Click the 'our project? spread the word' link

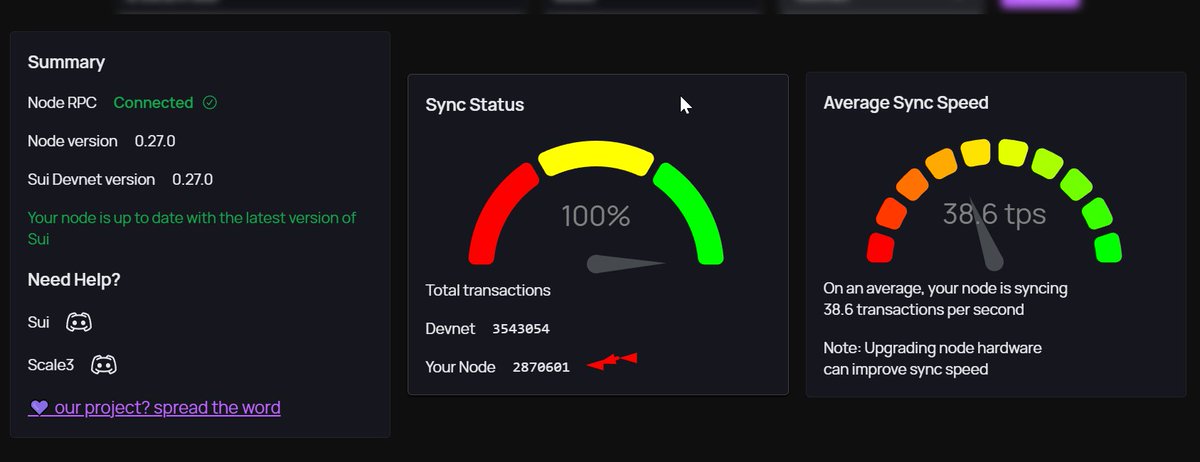(155, 407)
